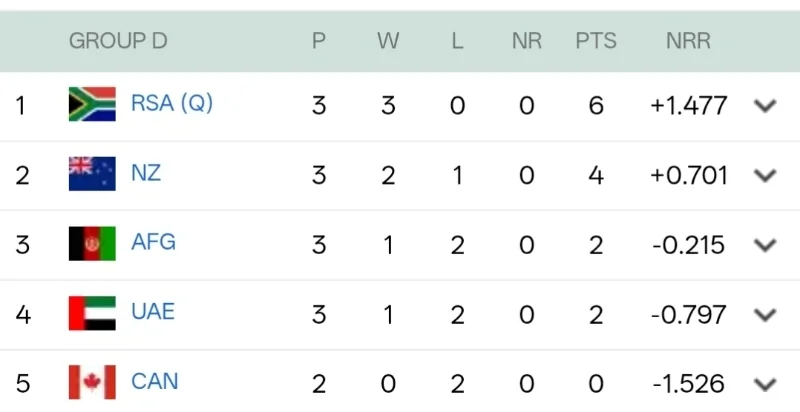Open the UAE team link
This screenshot has width=800, height=412.
(x=153, y=312)
